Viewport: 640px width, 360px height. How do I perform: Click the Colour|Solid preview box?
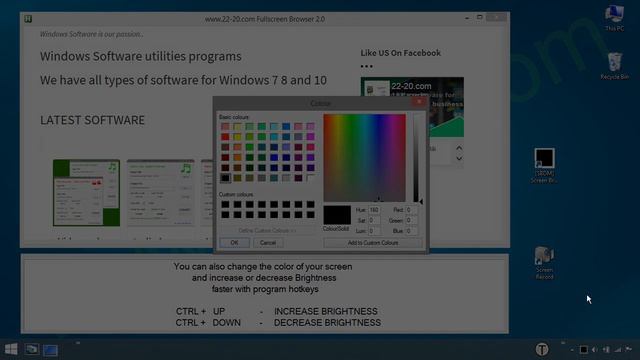[337, 215]
